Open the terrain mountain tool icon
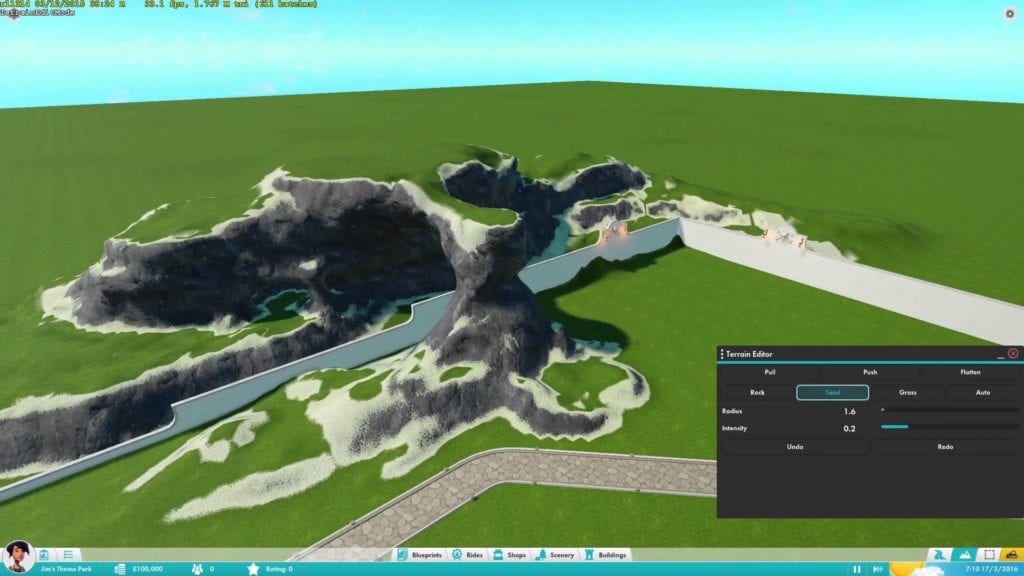1024x576 pixels. [x=964, y=555]
